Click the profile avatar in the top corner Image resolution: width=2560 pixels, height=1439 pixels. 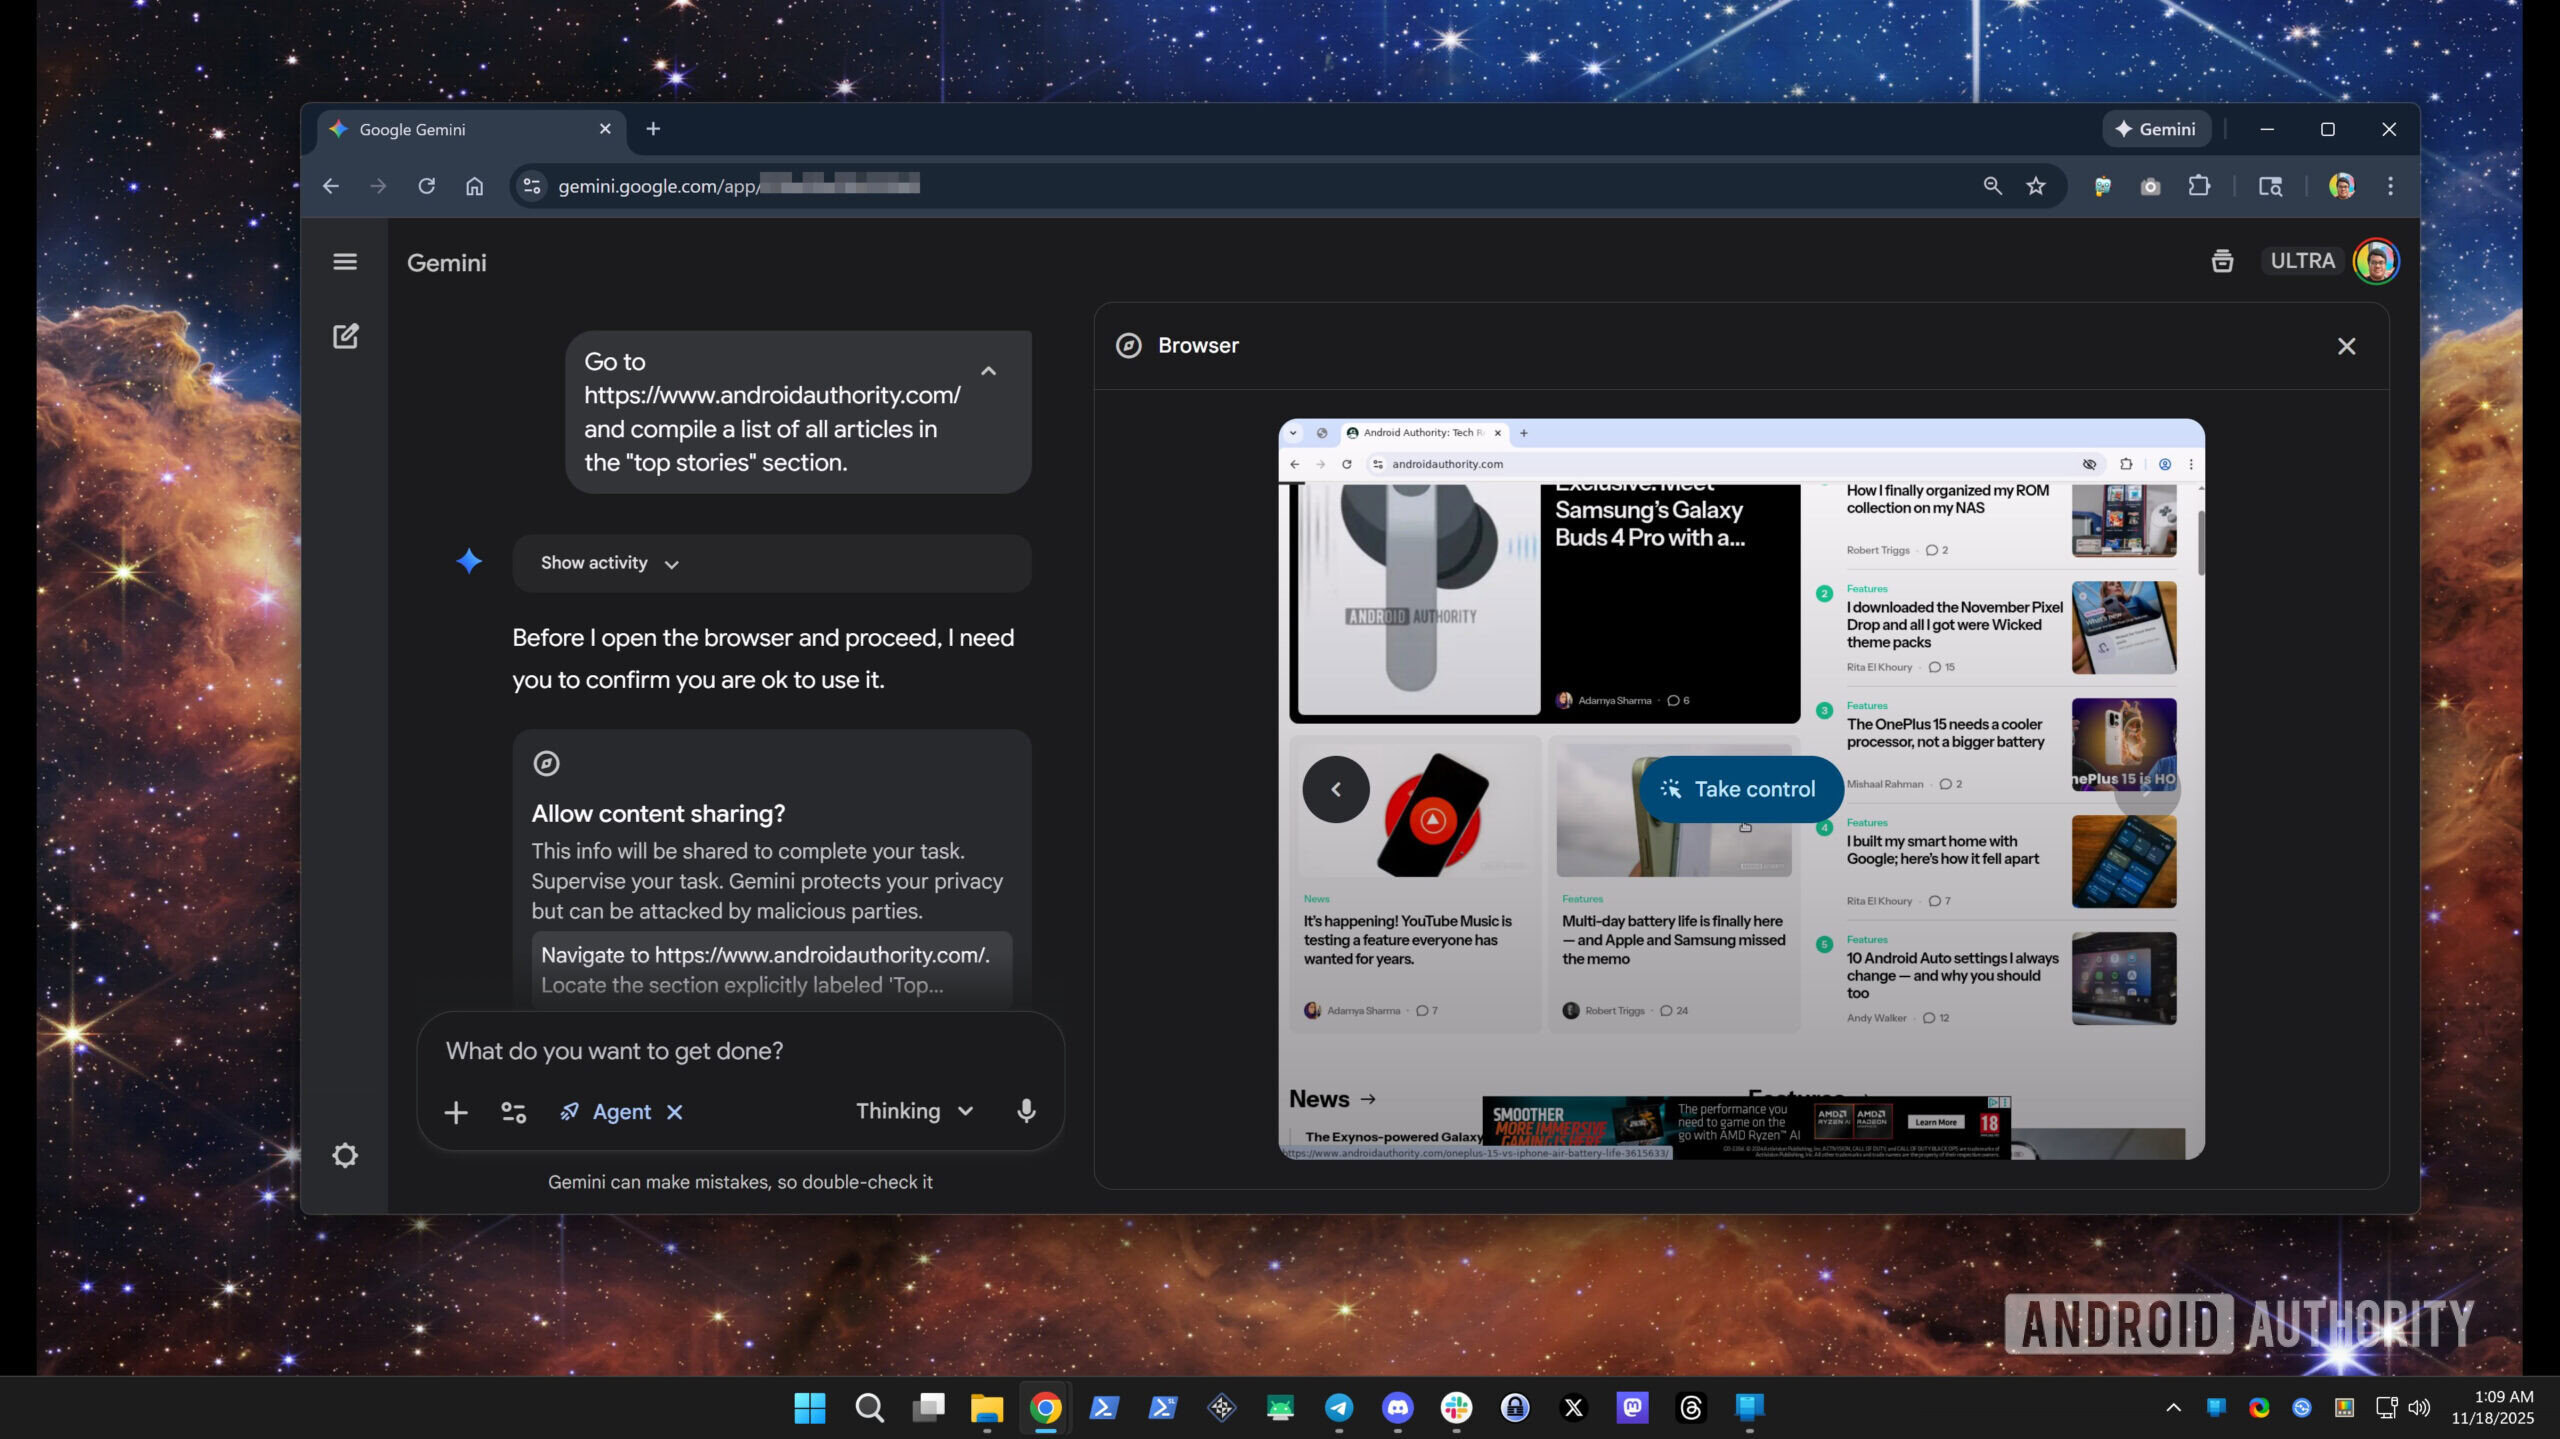2377,261
